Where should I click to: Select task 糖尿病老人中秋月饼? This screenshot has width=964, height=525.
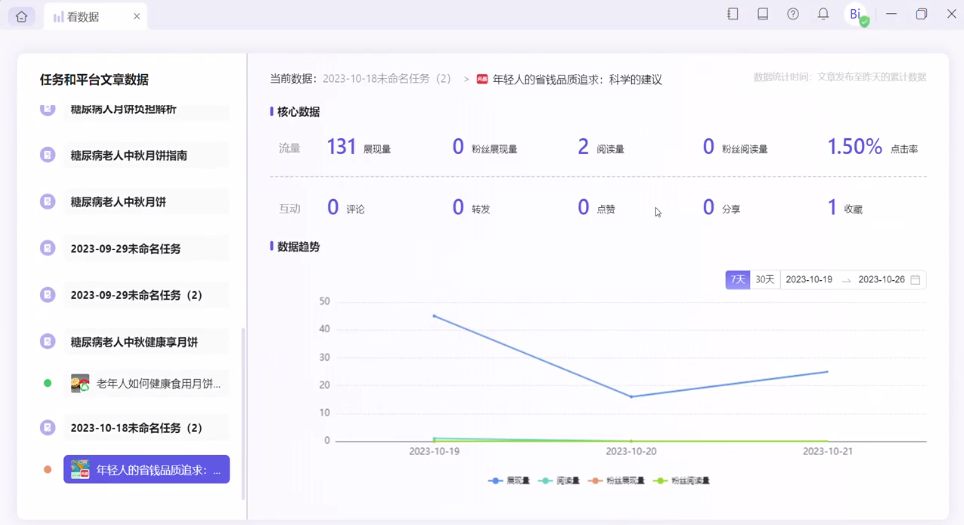tap(146, 202)
